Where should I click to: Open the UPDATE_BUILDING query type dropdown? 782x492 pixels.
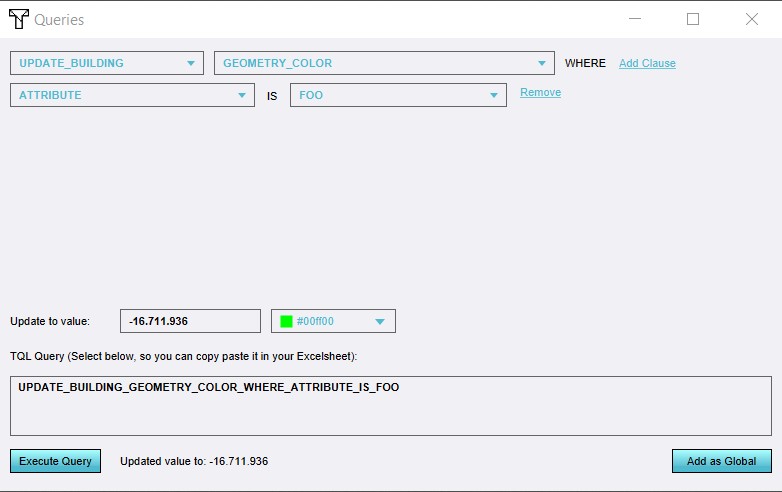pos(106,63)
